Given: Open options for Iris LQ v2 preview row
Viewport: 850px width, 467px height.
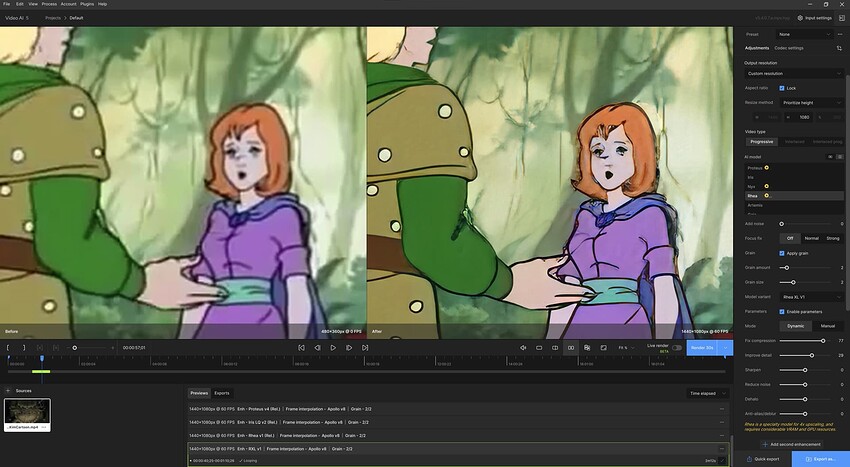Looking at the screenshot, I should click(x=722, y=422).
